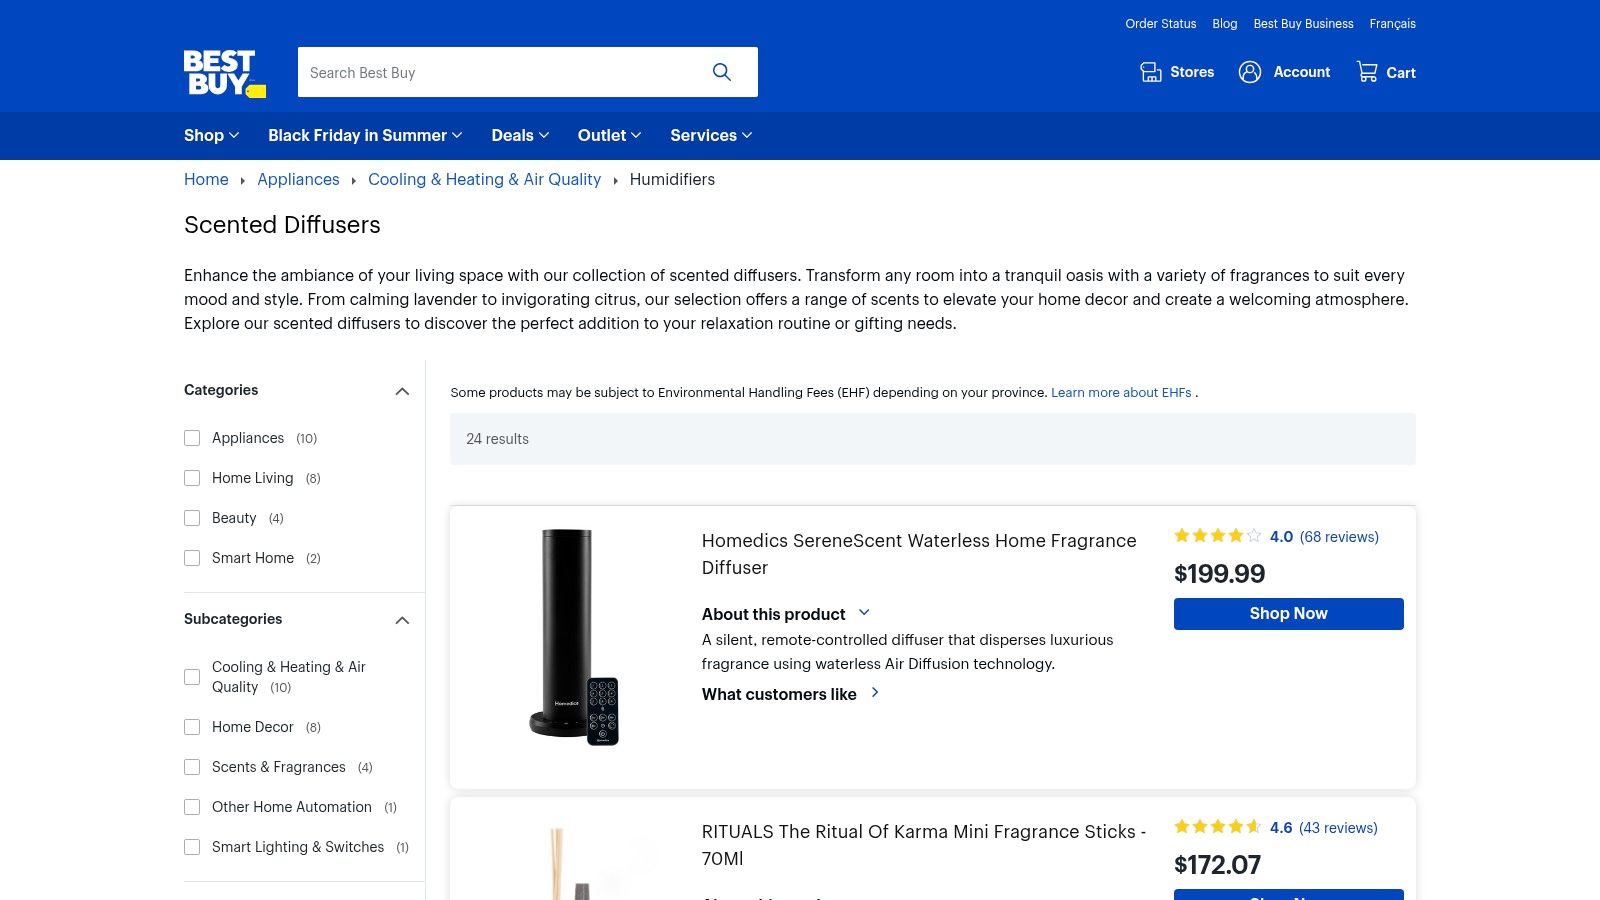Open Black Friday in Summer menu
This screenshot has height=900, width=1600.
365,135
